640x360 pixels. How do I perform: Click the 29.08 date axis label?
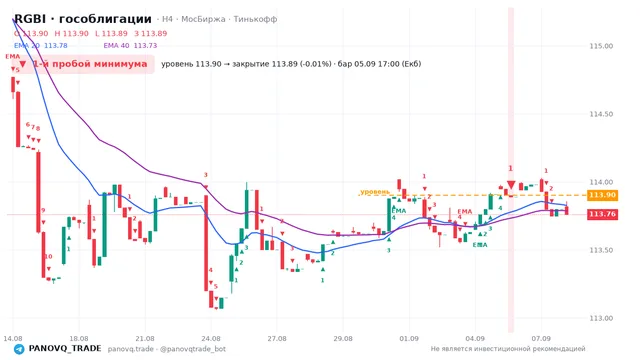click(x=343, y=339)
